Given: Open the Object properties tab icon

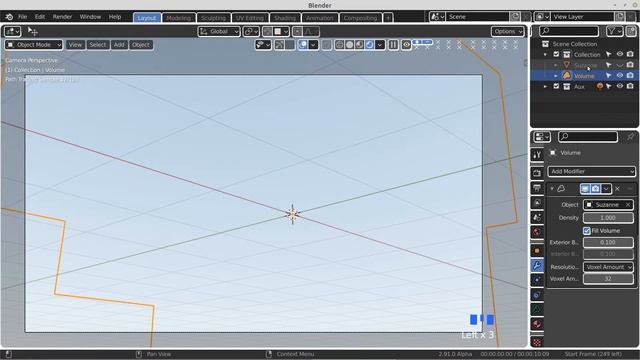Looking at the screenshot, I should click(537, 251).
